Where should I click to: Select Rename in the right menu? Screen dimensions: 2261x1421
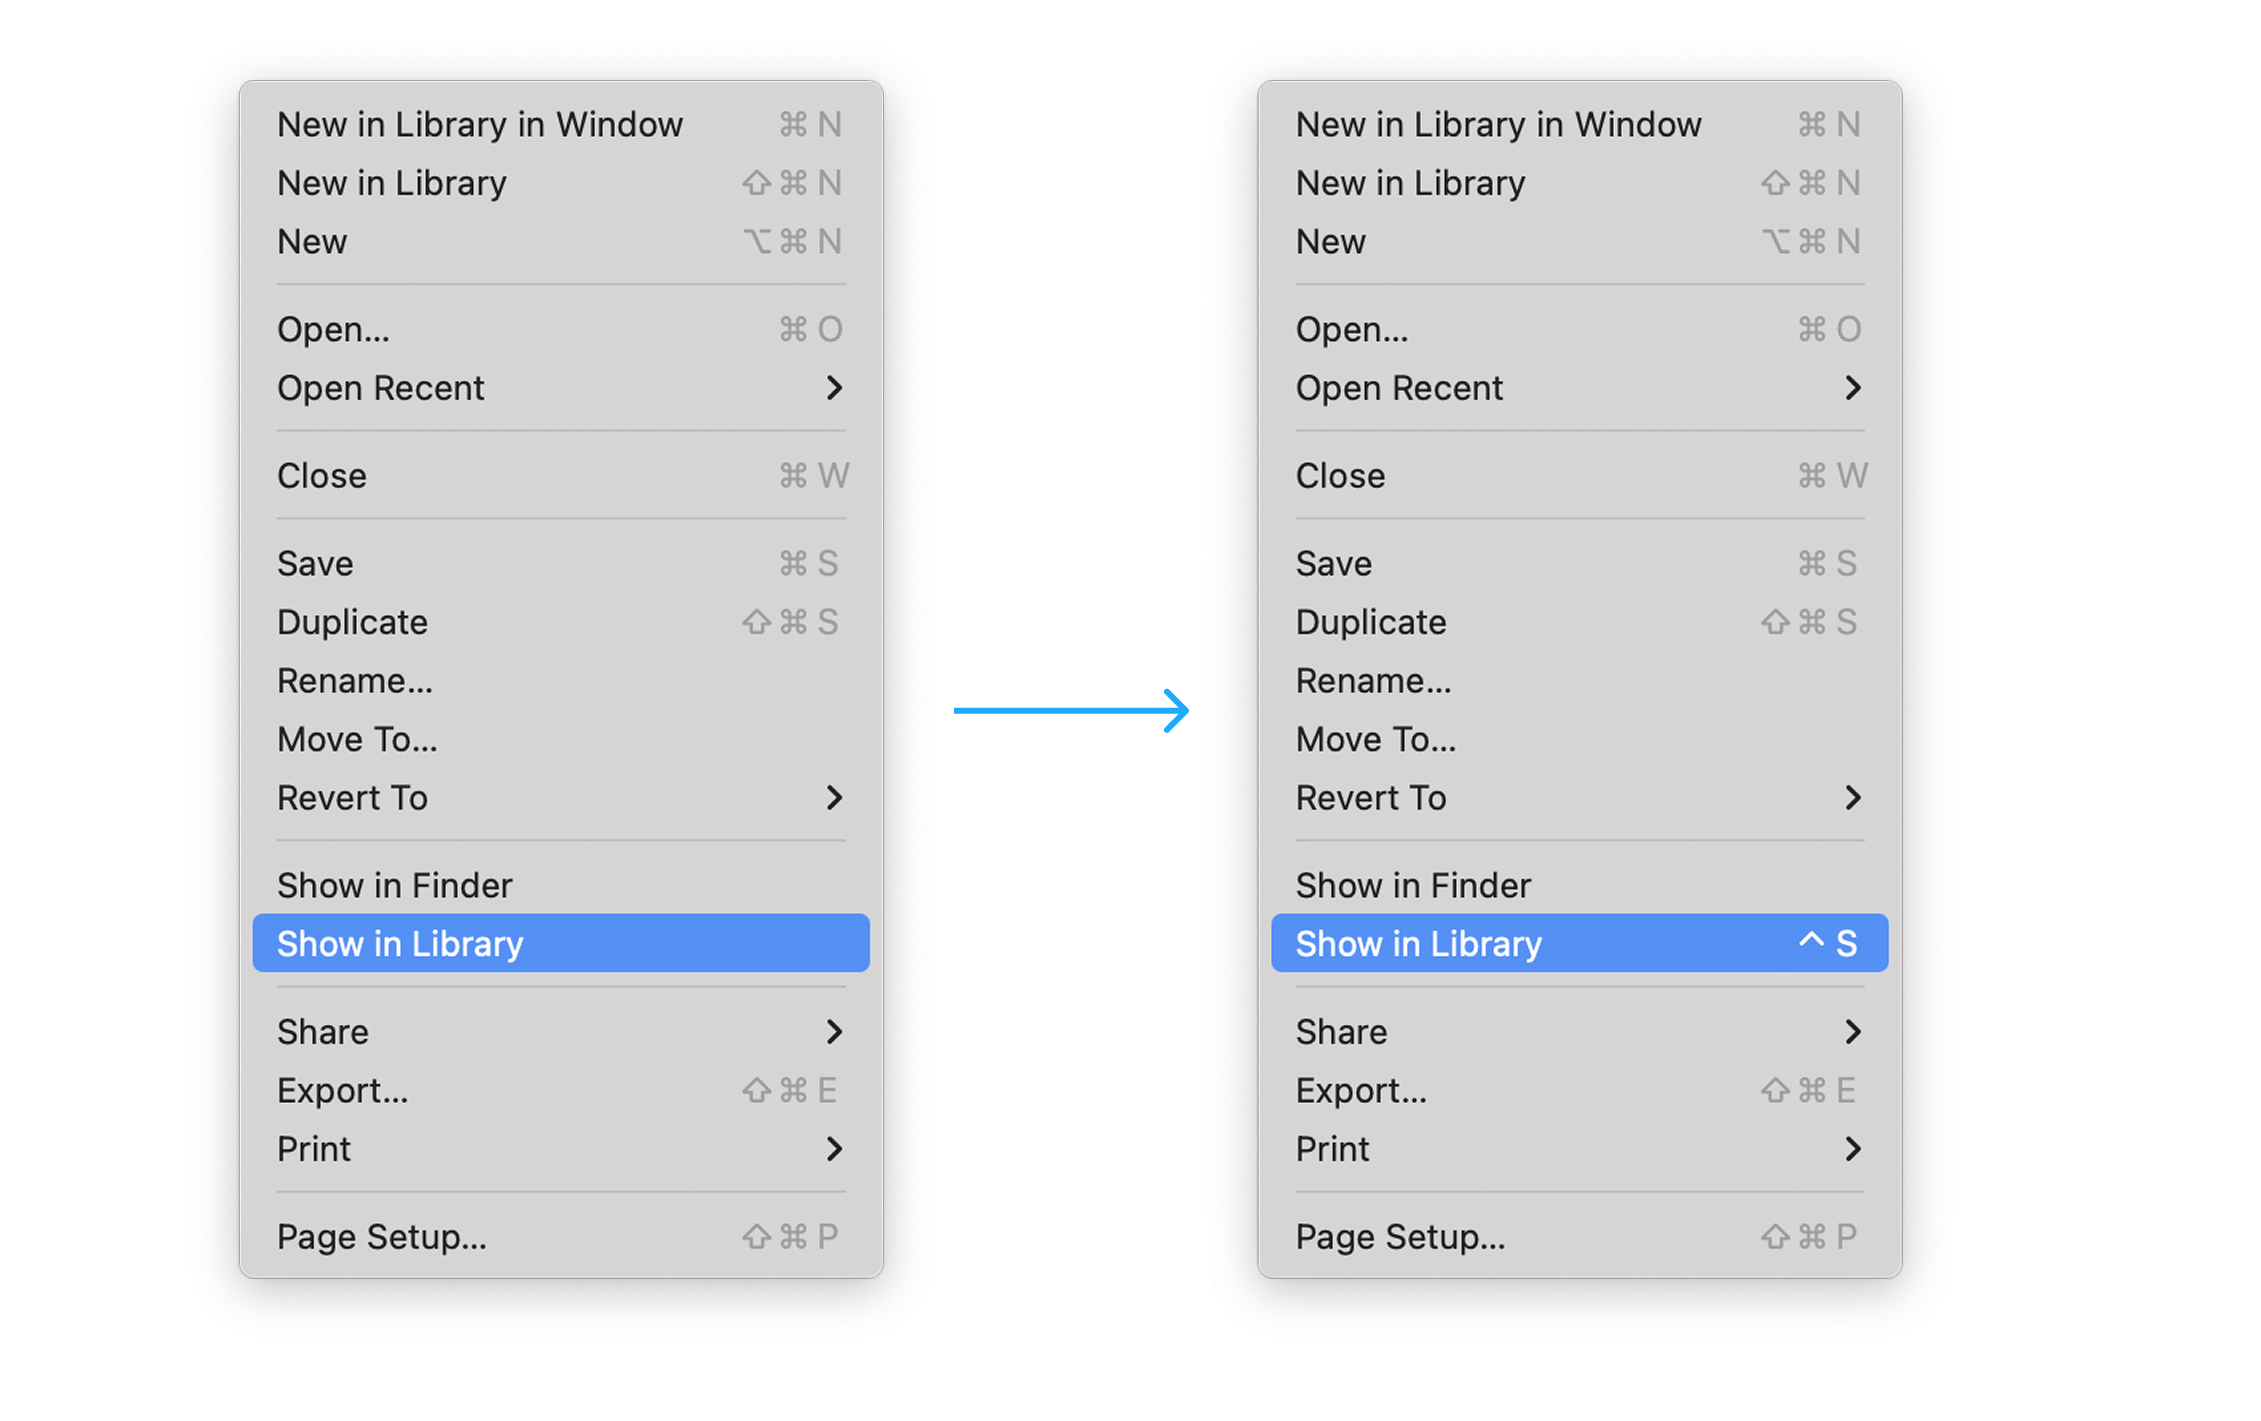point(1374,680)
